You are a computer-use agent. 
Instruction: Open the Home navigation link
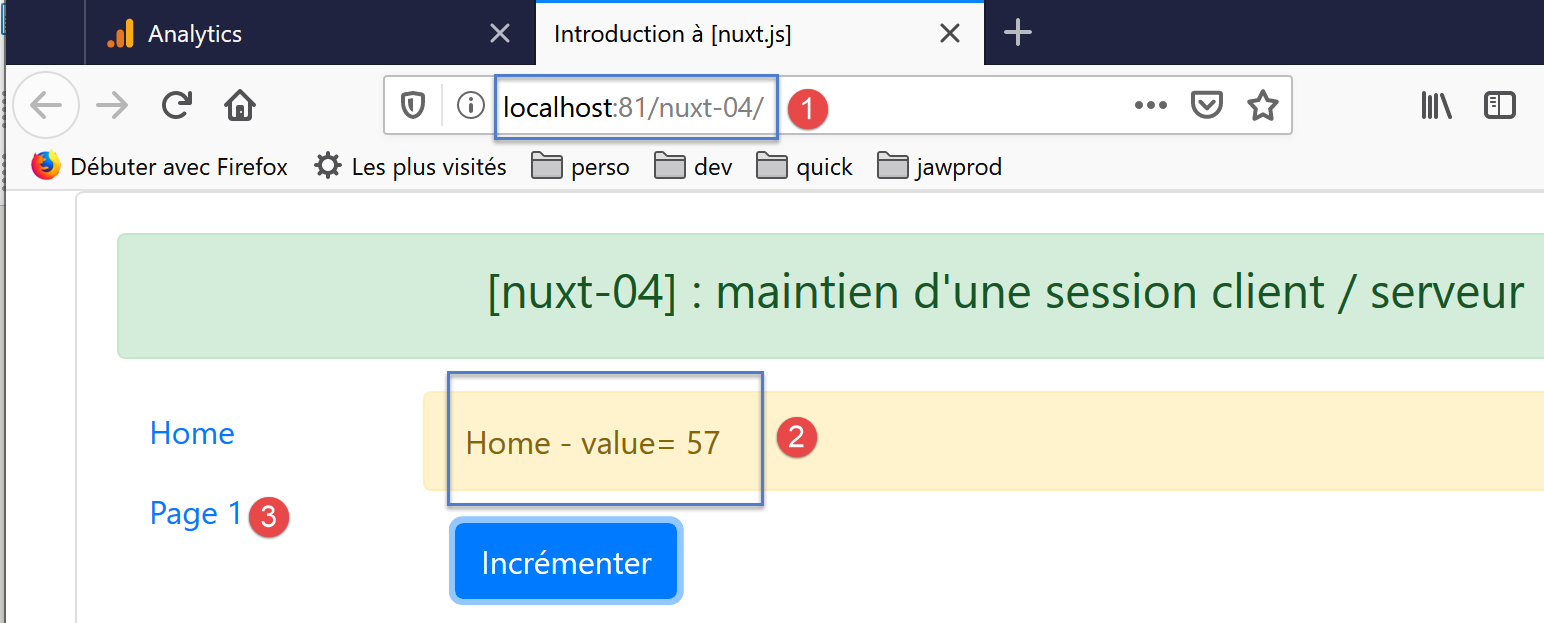192,433
